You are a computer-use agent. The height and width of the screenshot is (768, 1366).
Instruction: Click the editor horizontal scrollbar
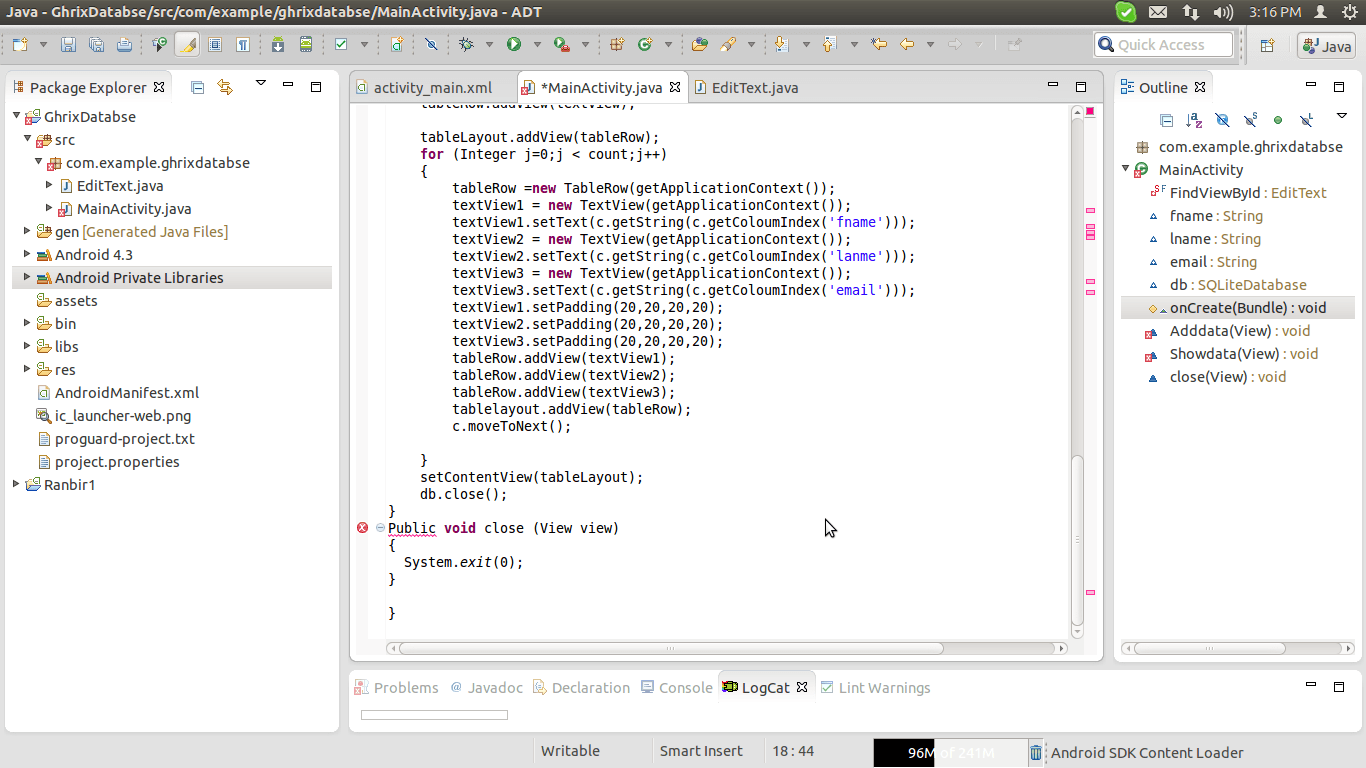click(x=670, y=648)
